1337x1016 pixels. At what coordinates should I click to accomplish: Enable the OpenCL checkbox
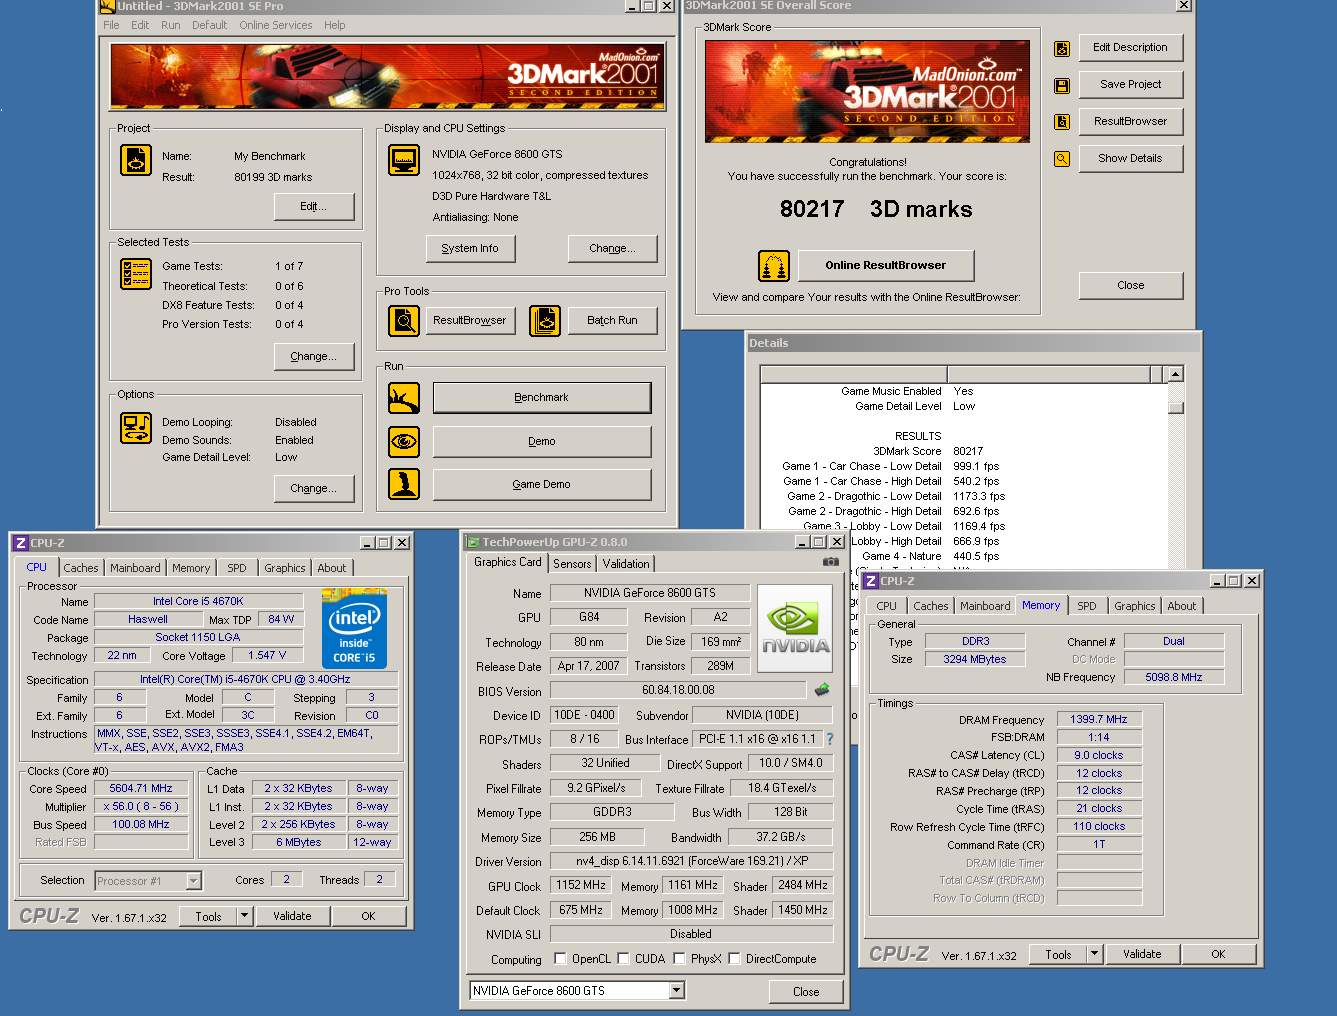coord(560,959)
